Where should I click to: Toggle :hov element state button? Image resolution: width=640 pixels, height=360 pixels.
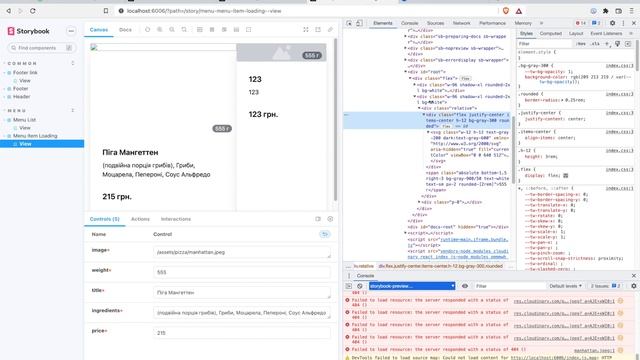coord(580,44)
